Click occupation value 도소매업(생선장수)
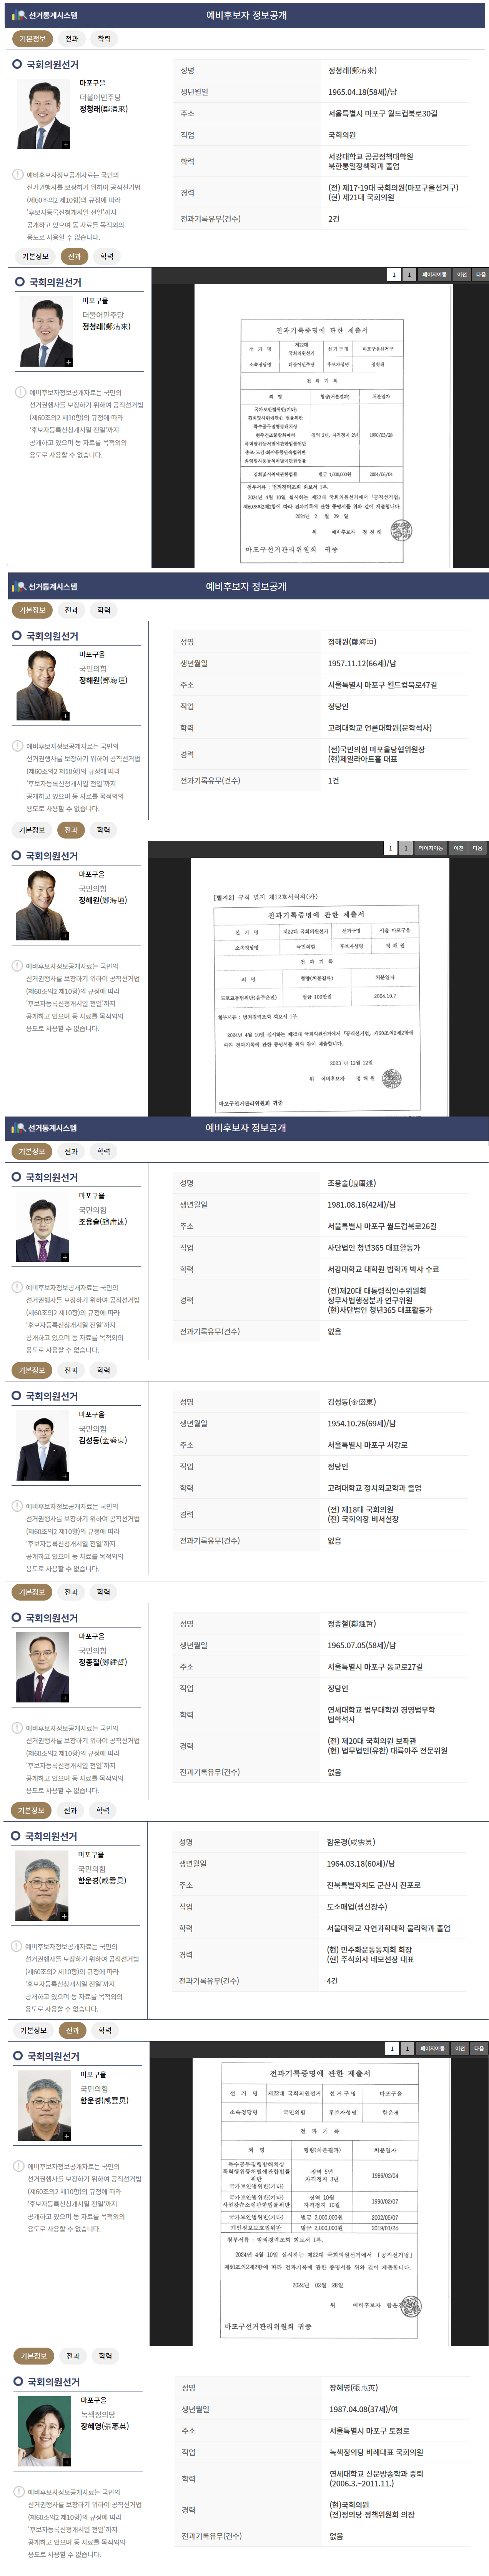The width and height of the screenshot is (489, 2576). [x=357, y=1907]
